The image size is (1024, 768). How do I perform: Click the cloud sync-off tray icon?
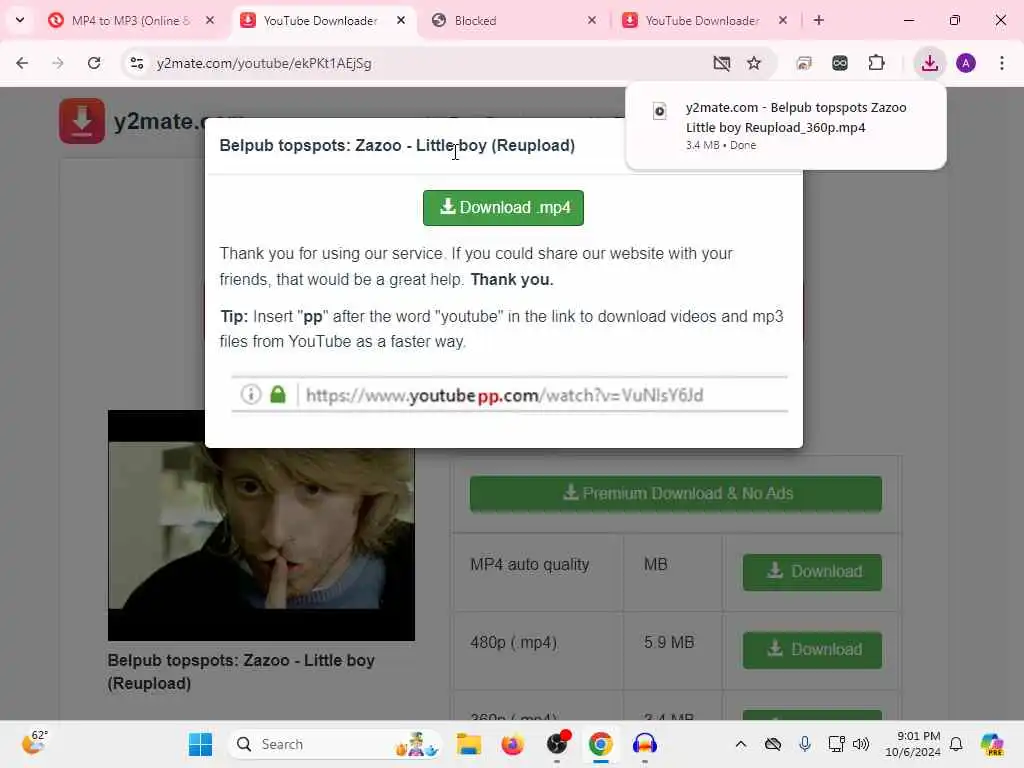point(773,744)
